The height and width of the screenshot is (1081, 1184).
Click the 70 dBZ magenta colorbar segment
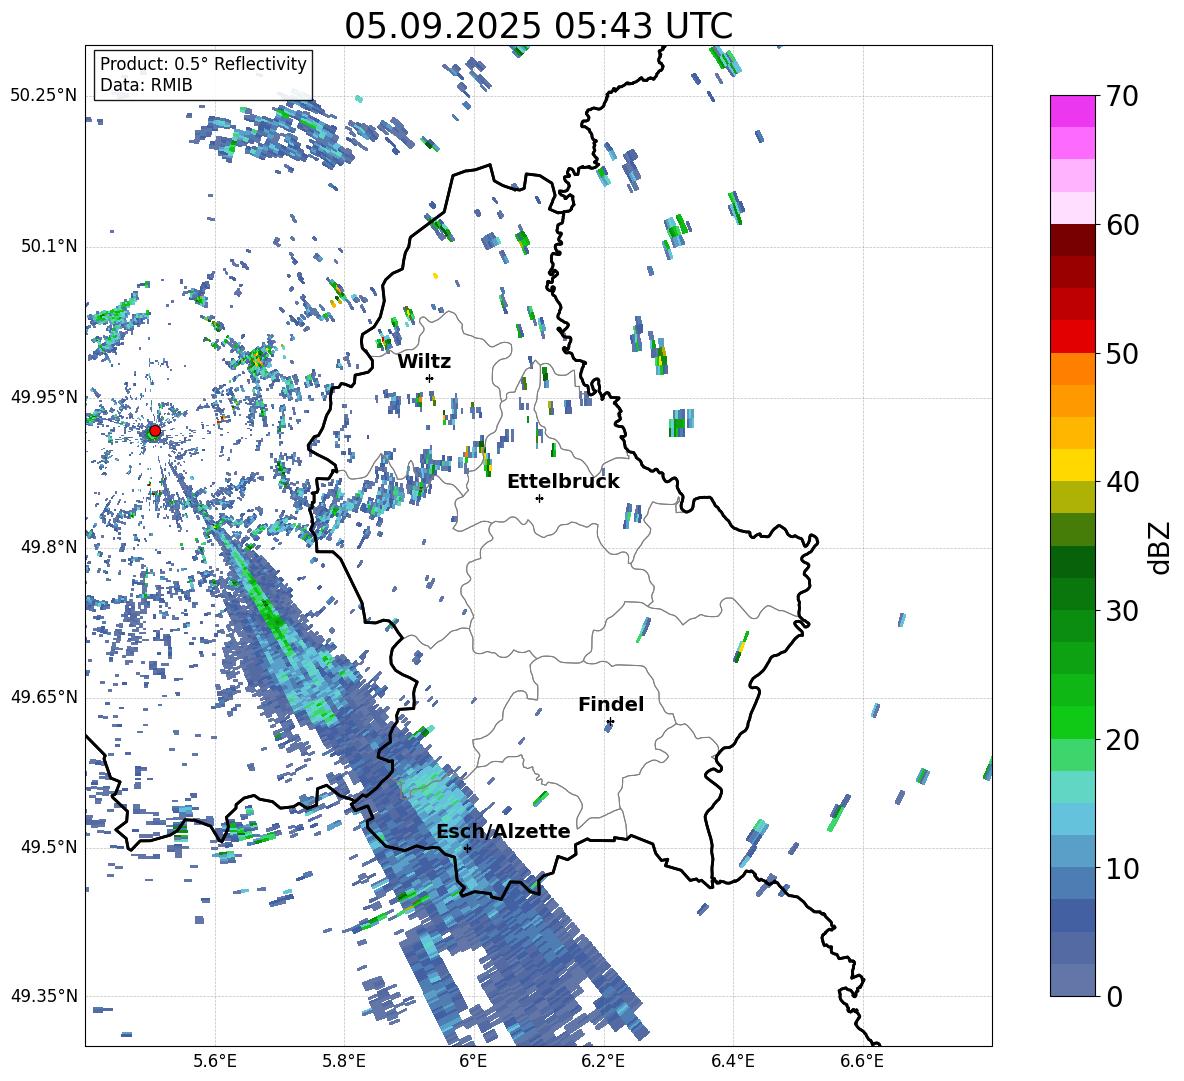[x=1072, y=111]
